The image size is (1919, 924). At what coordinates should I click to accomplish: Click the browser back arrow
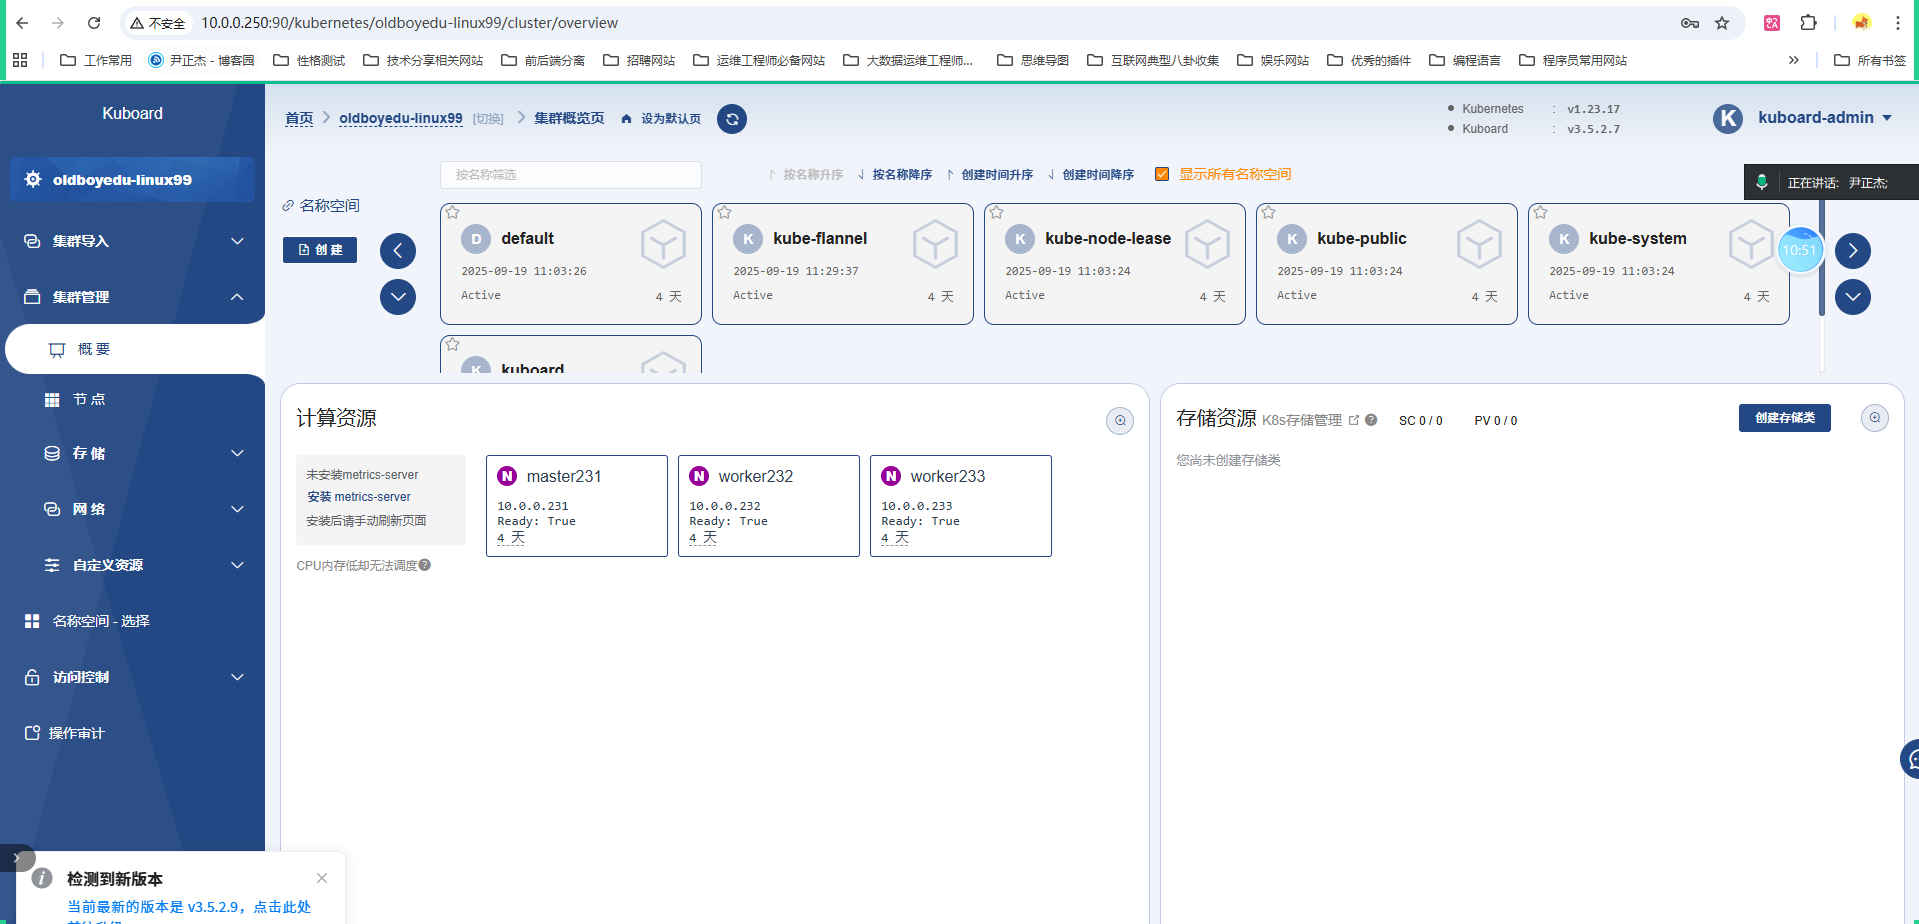[22, 23]
